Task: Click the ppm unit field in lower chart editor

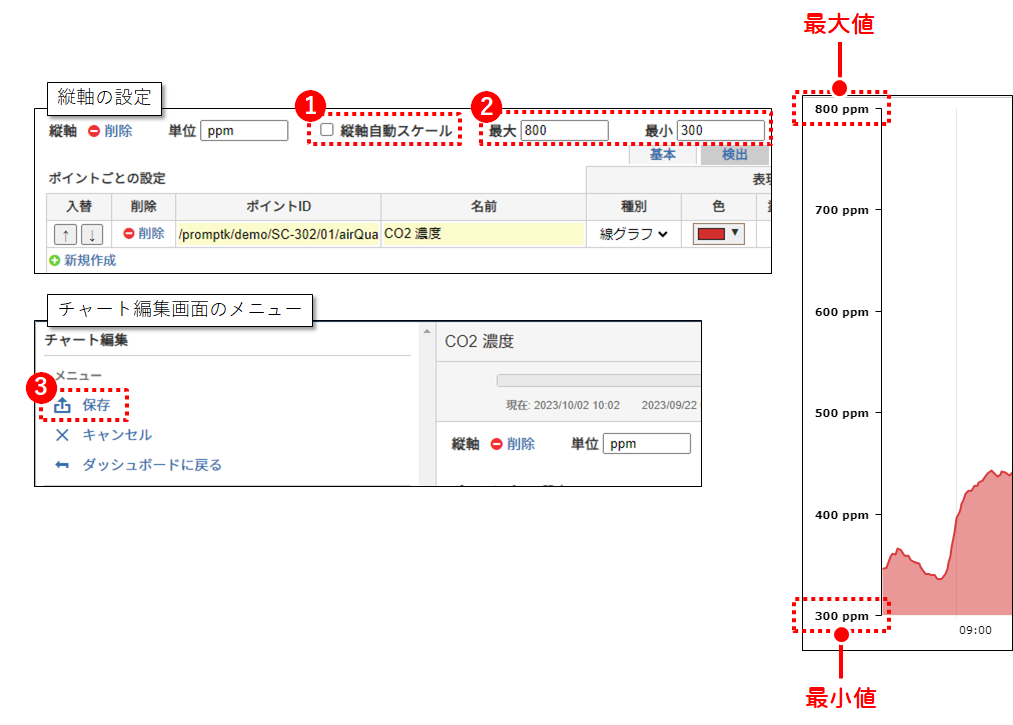Action: (647, 444)
